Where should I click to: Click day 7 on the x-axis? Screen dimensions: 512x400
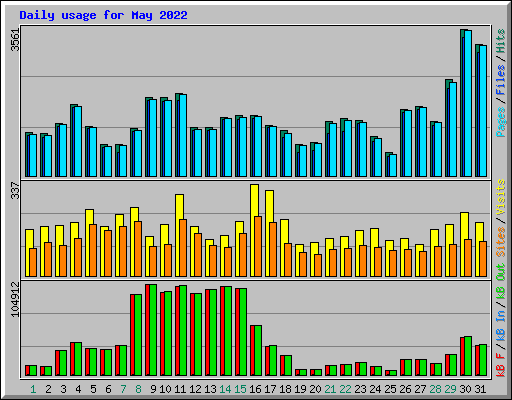123,389
